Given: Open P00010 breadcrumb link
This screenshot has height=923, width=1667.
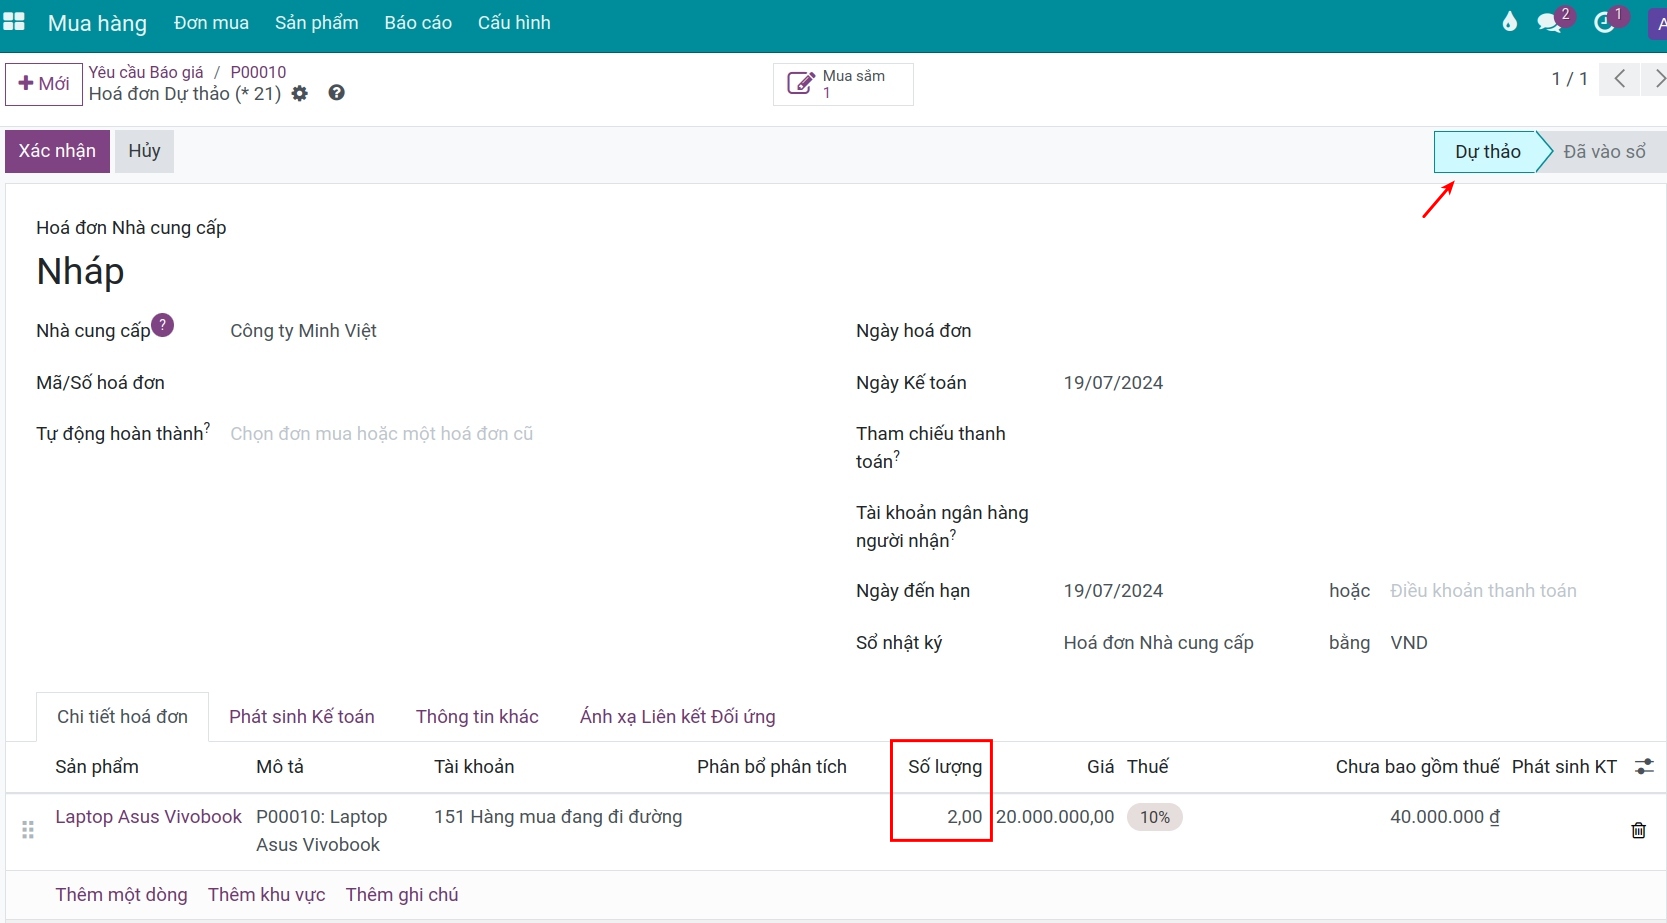Looking at the screenshot, I should (x=258, y=72).
